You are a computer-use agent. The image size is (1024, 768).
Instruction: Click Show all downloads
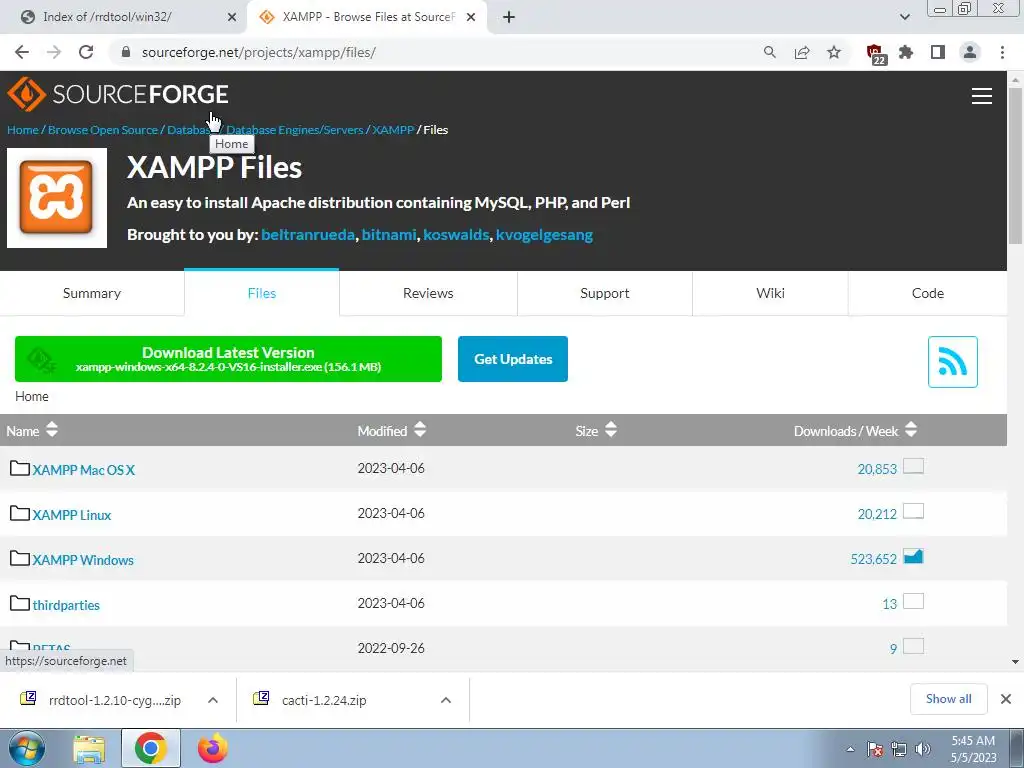pos(949,699)
